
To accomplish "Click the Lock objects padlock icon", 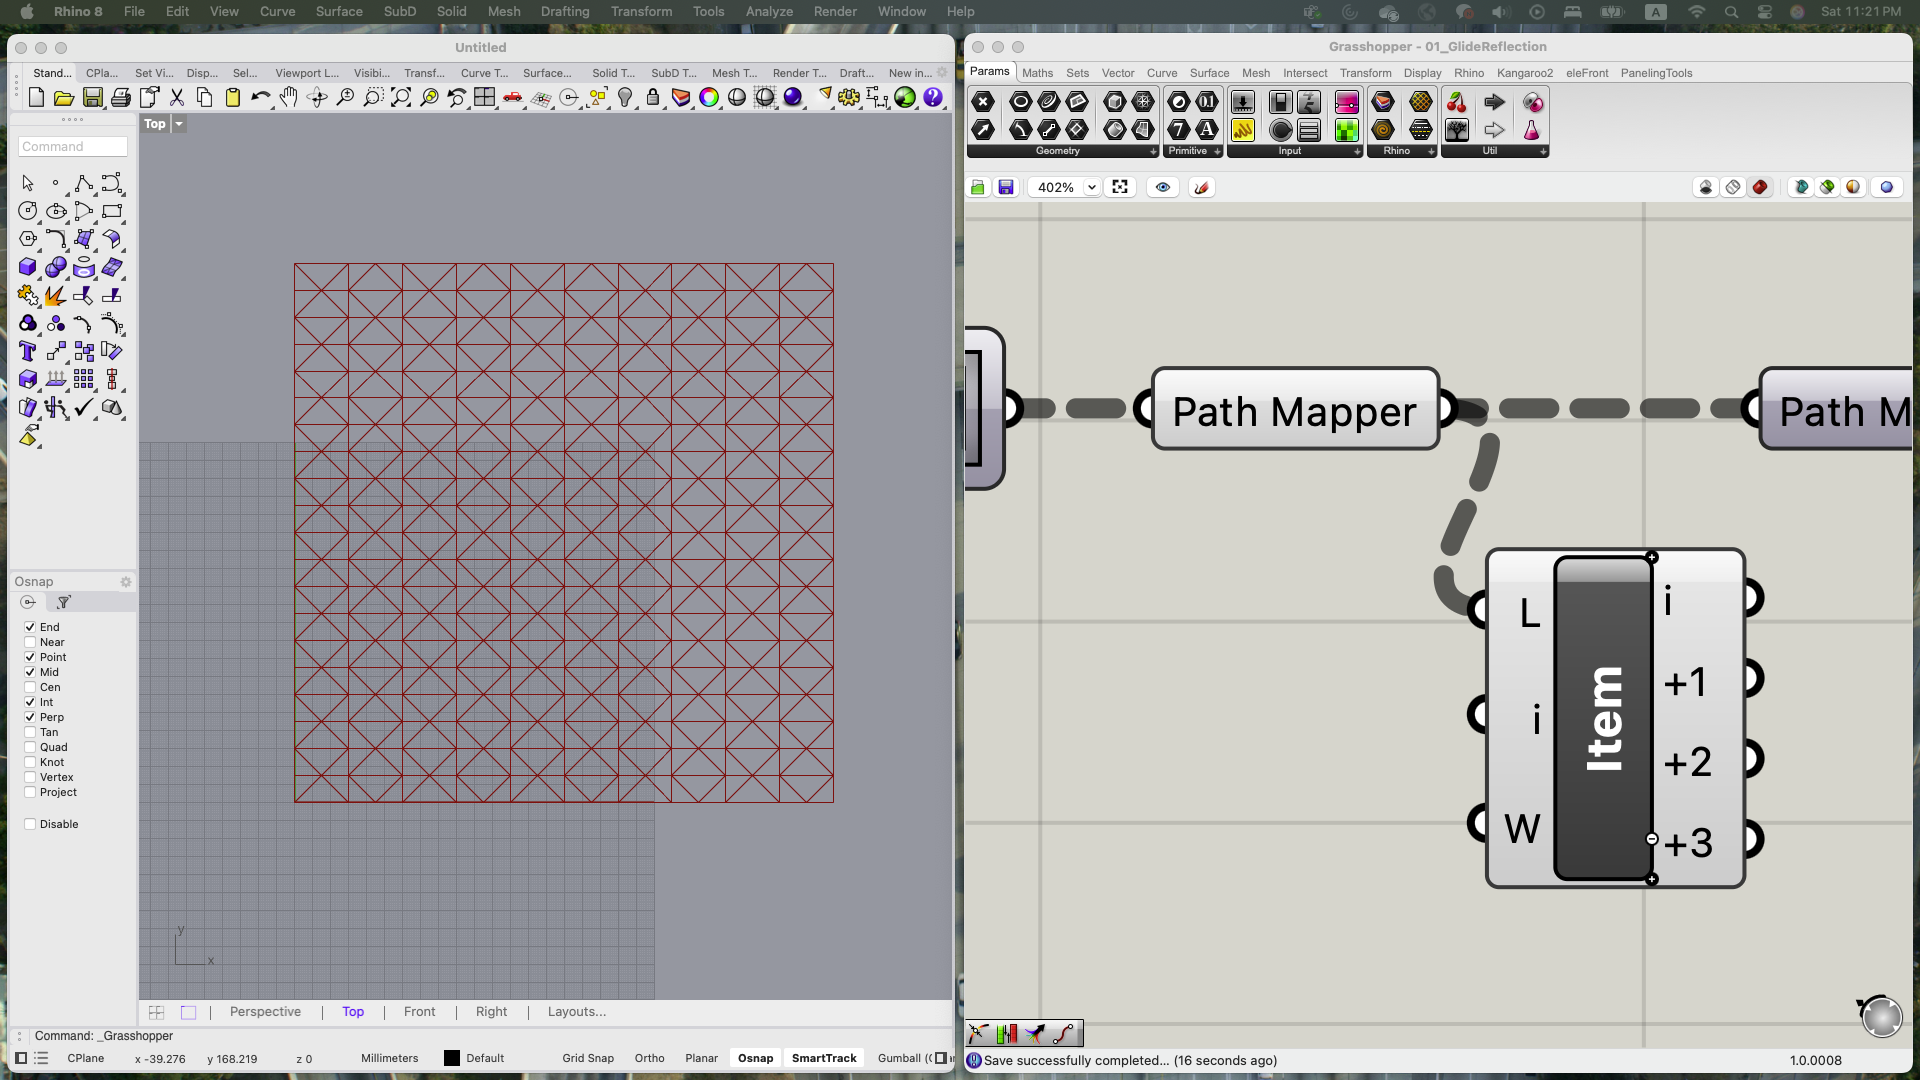I will (653, 97).
